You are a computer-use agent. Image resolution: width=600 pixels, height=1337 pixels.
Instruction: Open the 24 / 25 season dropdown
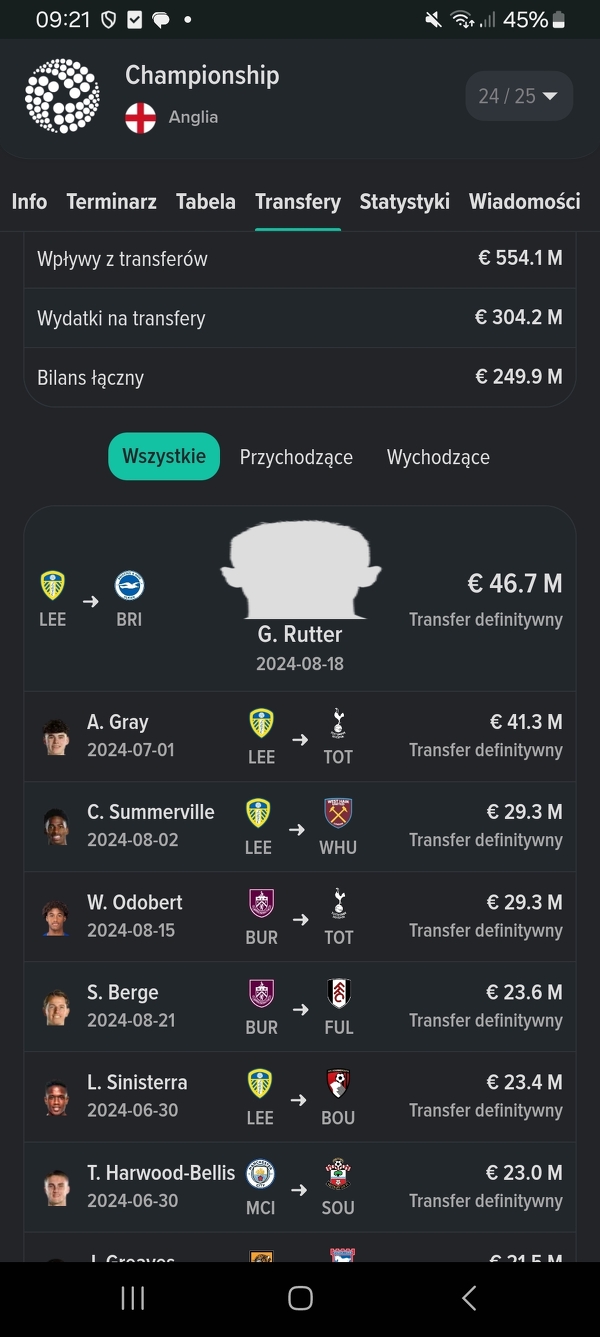(518, 96)
